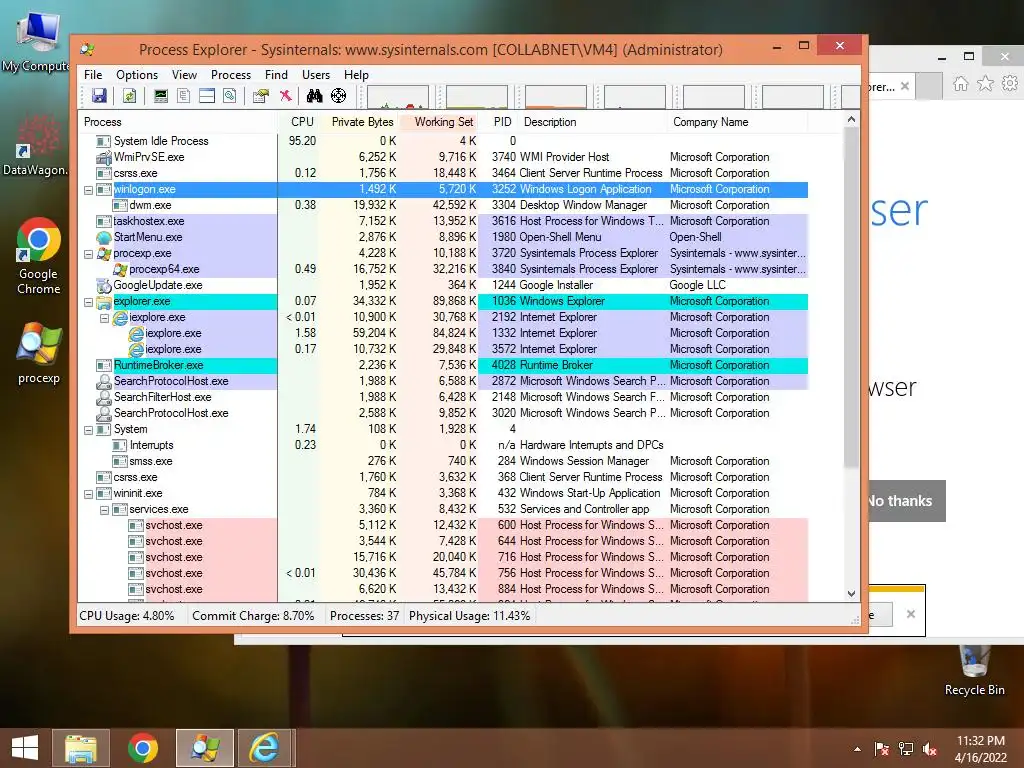This screenshot has width=1024, height=768.
Task: Collapse the explorer.exe tree node
Action: [x=88, y=302]
